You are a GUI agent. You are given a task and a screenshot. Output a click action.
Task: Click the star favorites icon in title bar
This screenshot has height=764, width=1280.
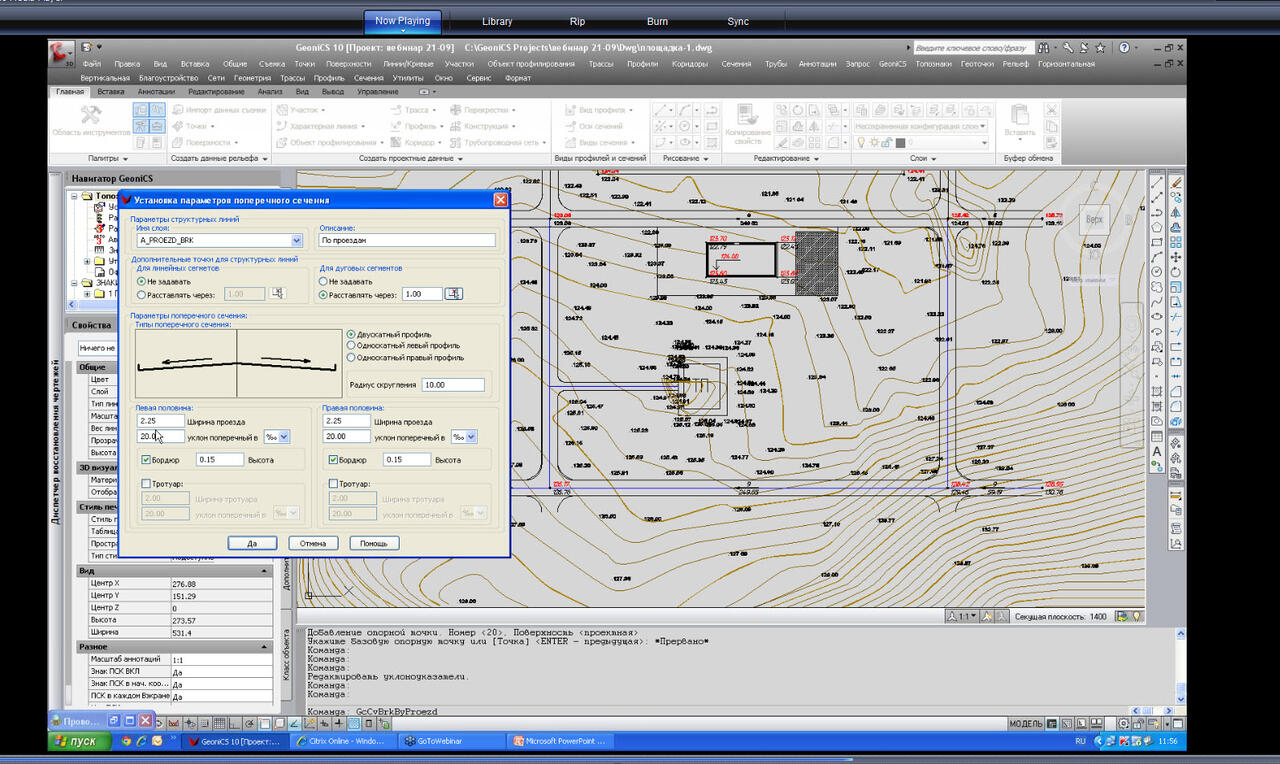[1100, 47]
